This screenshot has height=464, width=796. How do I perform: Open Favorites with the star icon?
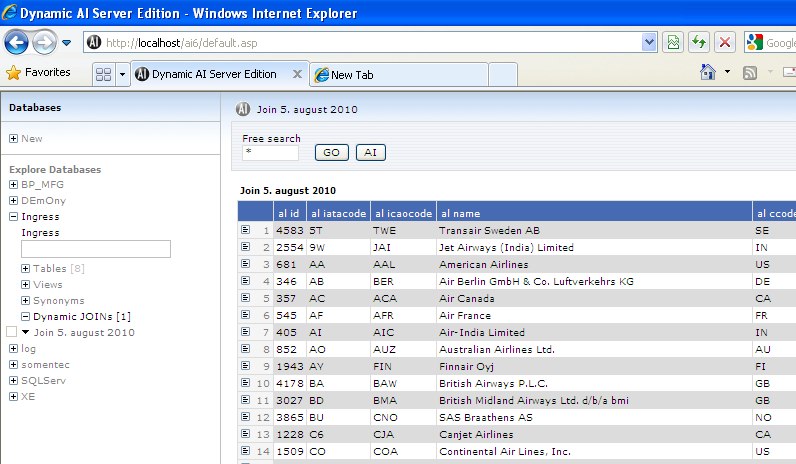14,73
